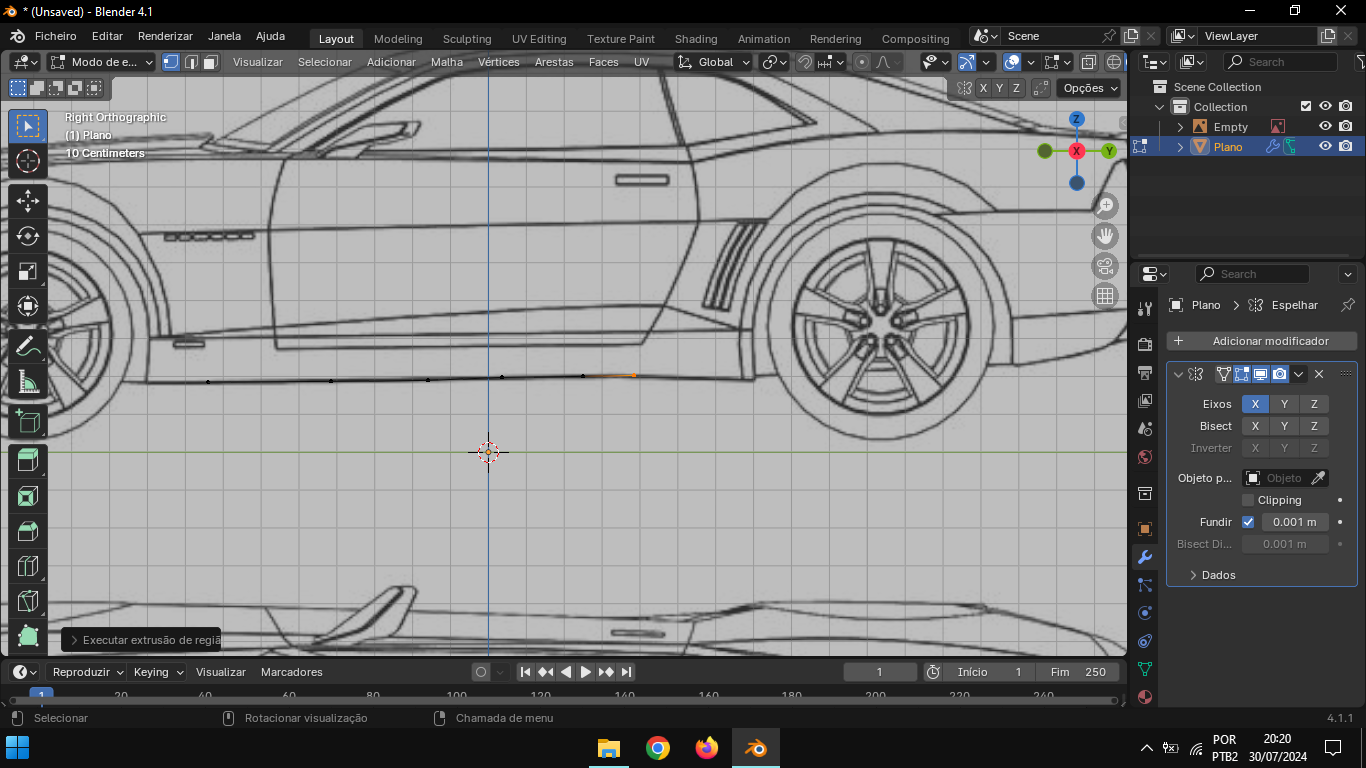Screen dimensions: 1366x768
Task: Open Google Chrome from the taskbar
Action: point(658,748)
